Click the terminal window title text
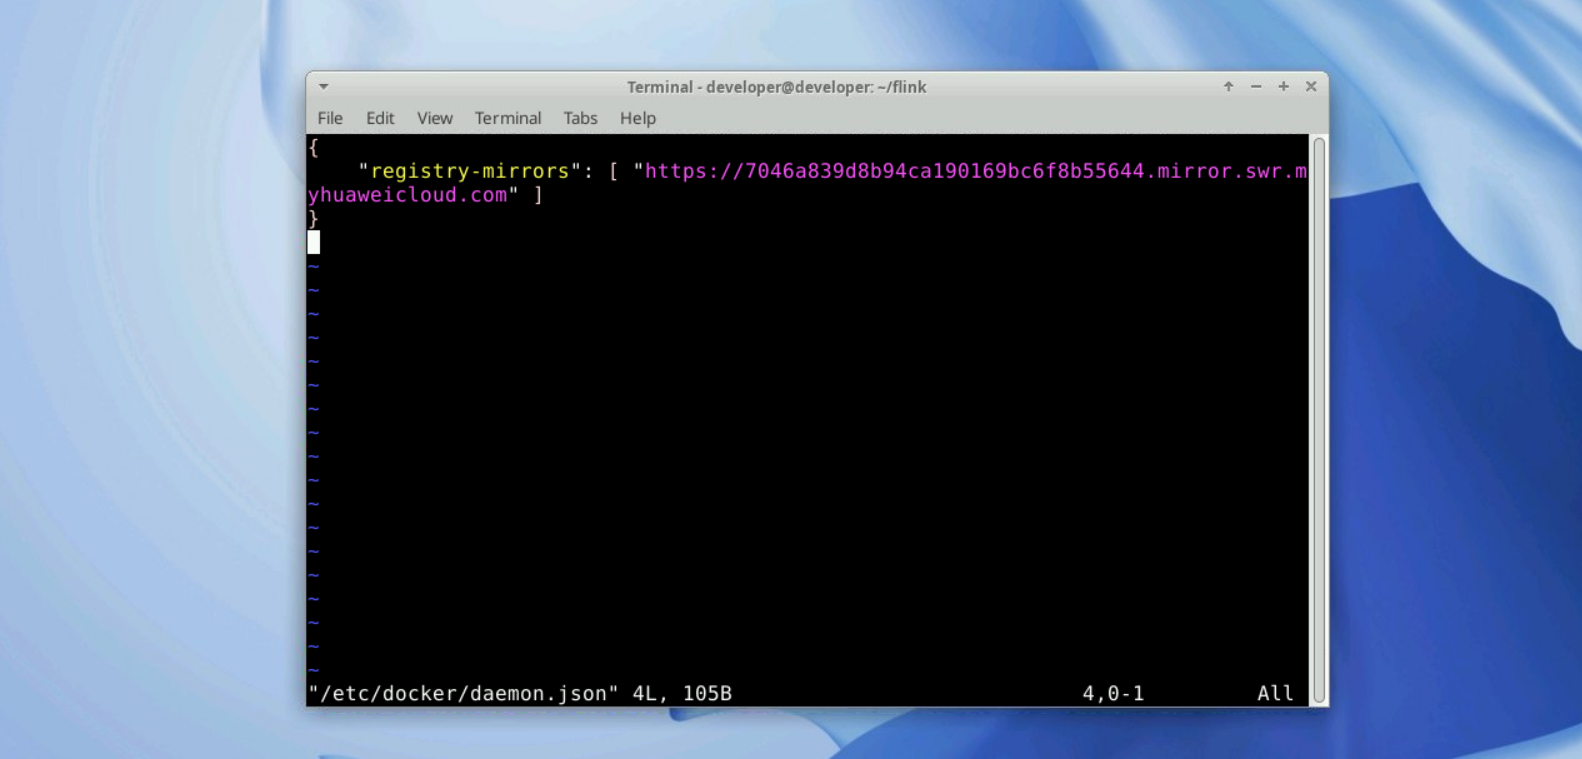Viewport: 1582px width, 759px height. click(x=776, y=87)
